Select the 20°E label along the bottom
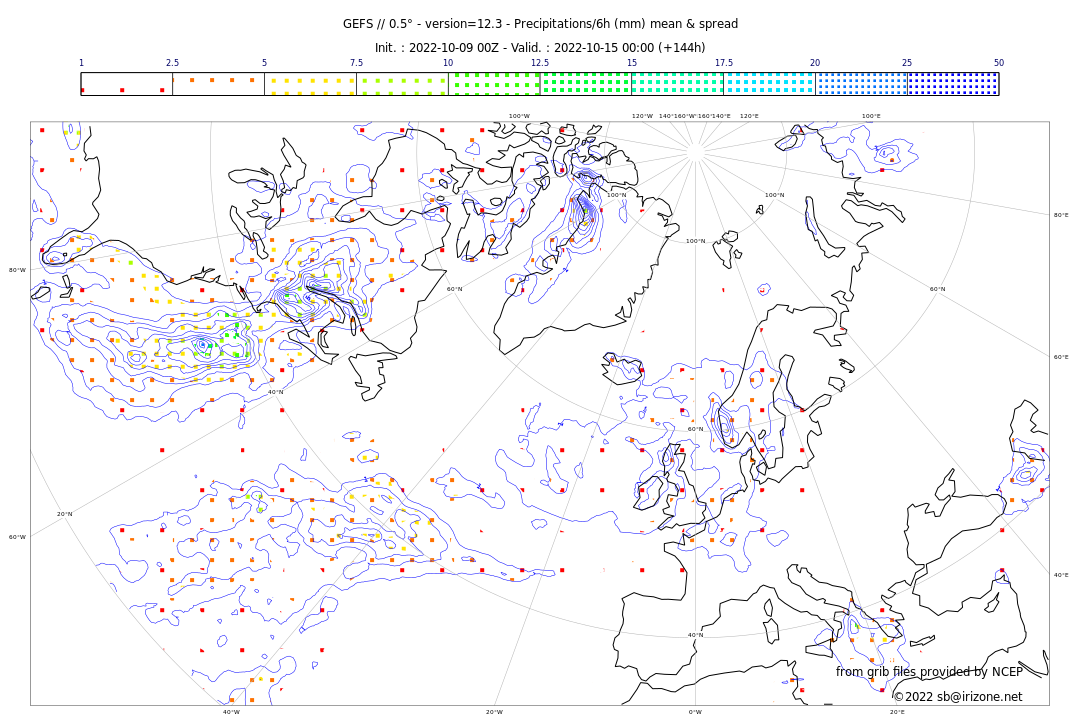Image resolution: width=1080 pixels, height=718 pixels. (897, 712)
